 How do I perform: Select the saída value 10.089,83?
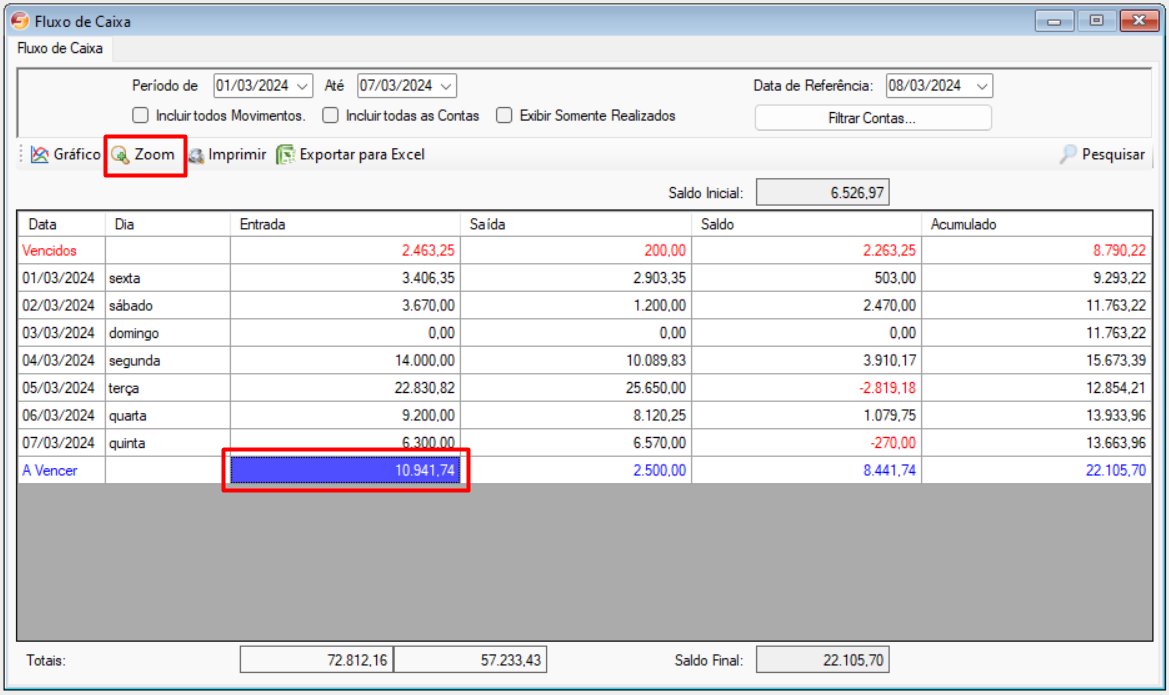click(576, 361)
